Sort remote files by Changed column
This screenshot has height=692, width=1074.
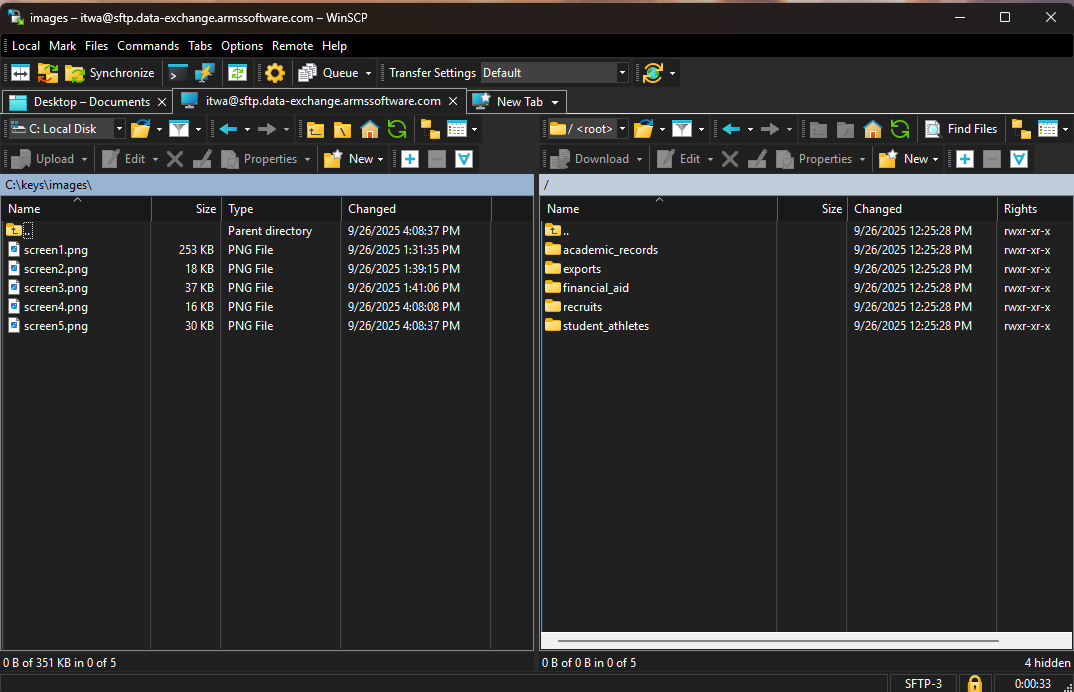pos(922,209)
